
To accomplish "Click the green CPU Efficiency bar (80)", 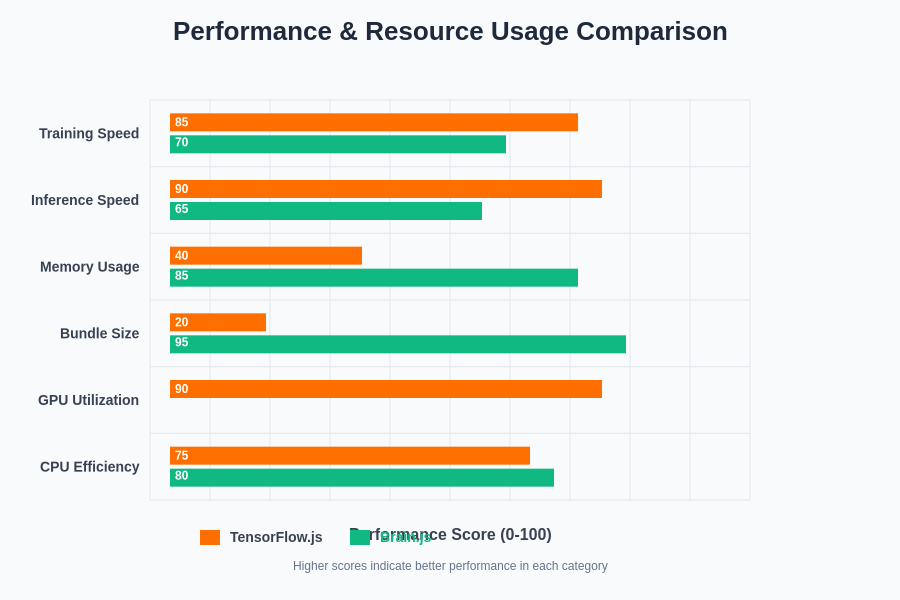I will (x=362, y=478).
